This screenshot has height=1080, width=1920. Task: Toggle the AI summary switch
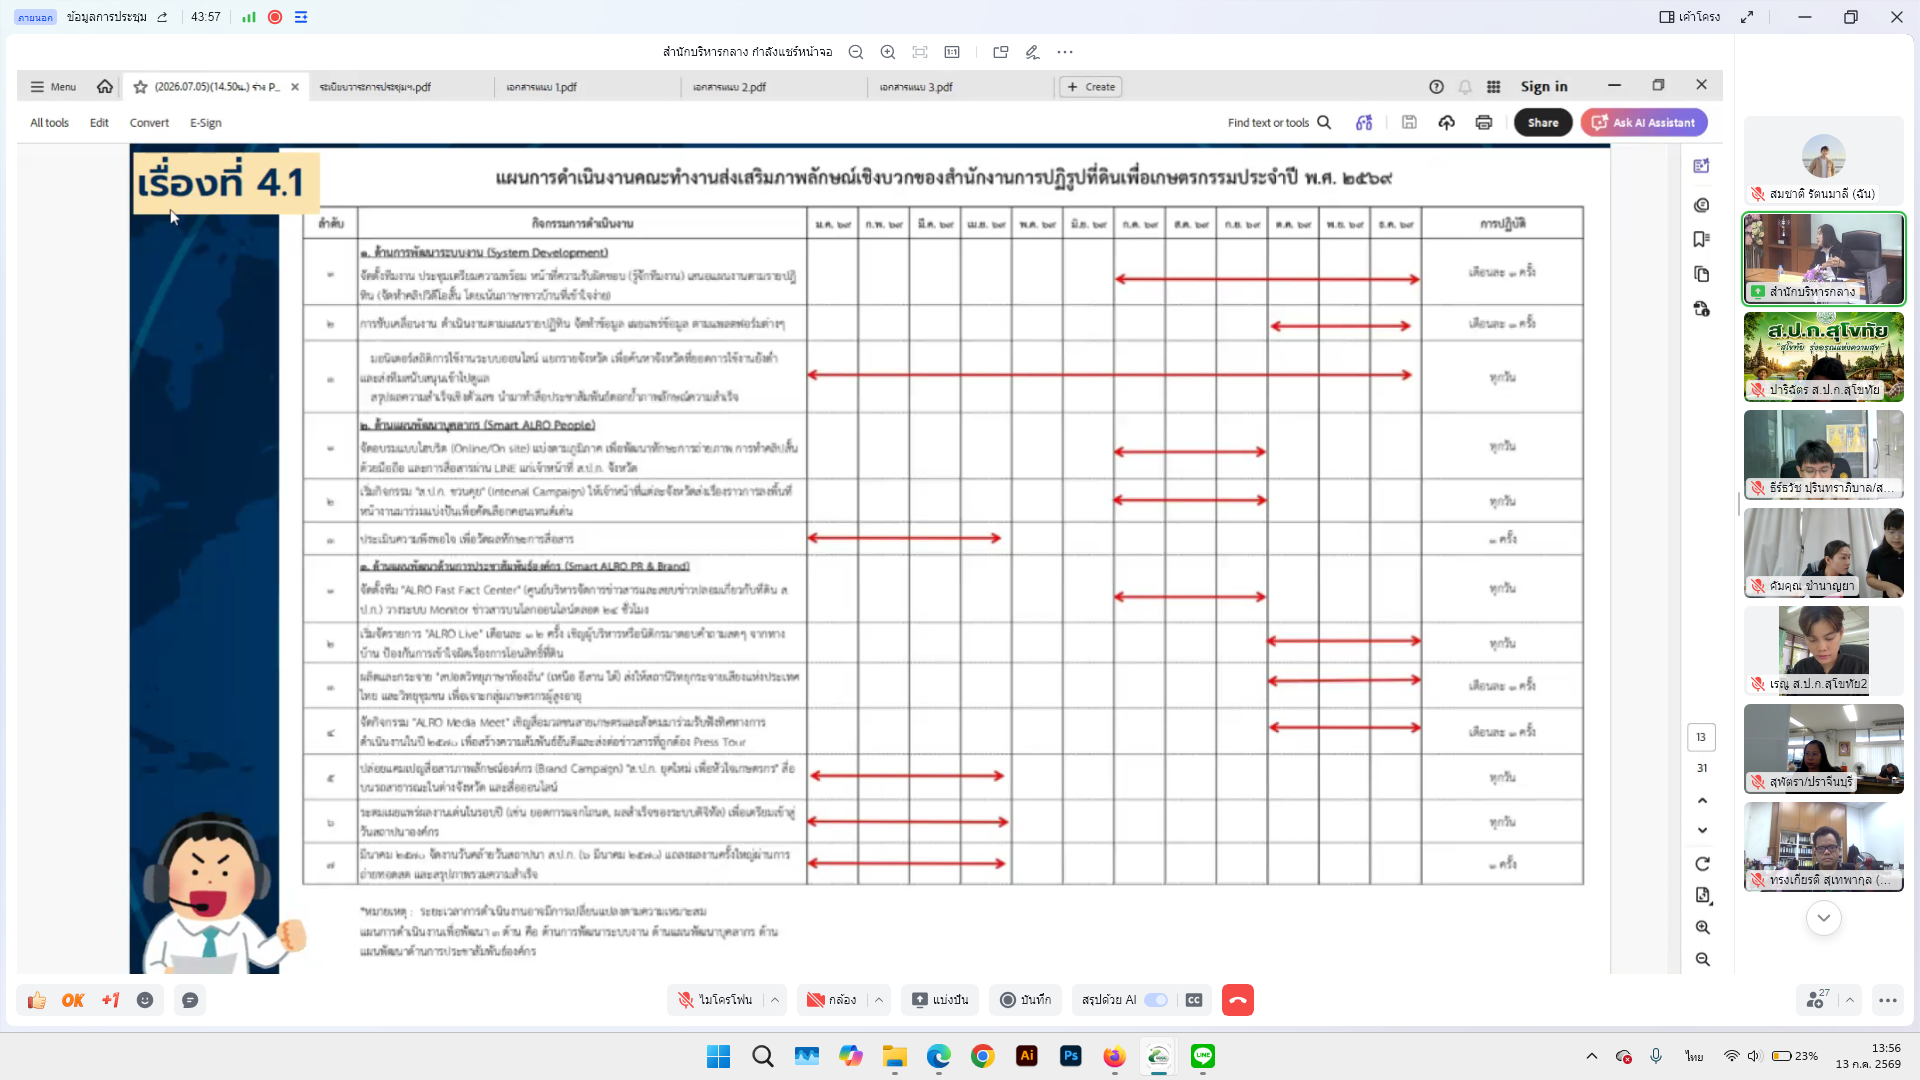pyautogui.click(x=1156, y=1000)
